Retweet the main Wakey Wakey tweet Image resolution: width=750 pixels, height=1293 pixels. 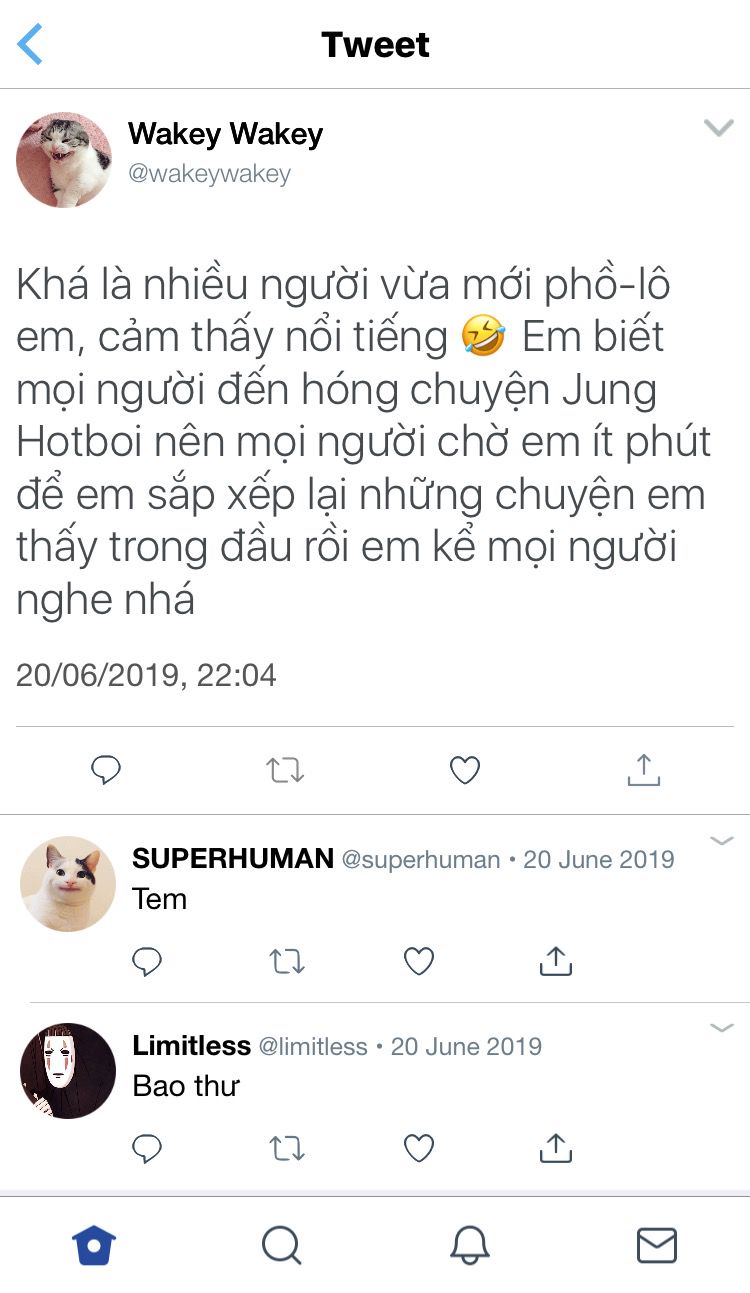point(285,769)
